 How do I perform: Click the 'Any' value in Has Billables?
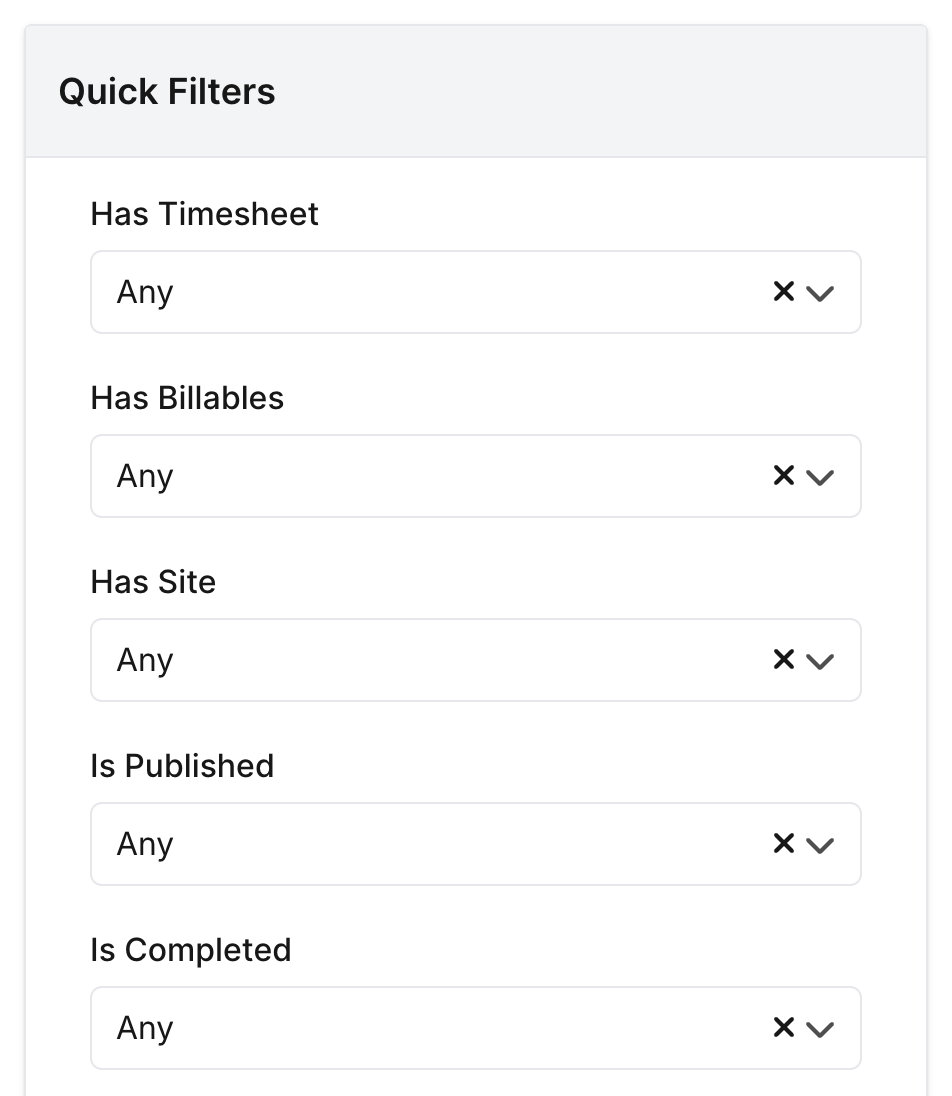(145, 476)
